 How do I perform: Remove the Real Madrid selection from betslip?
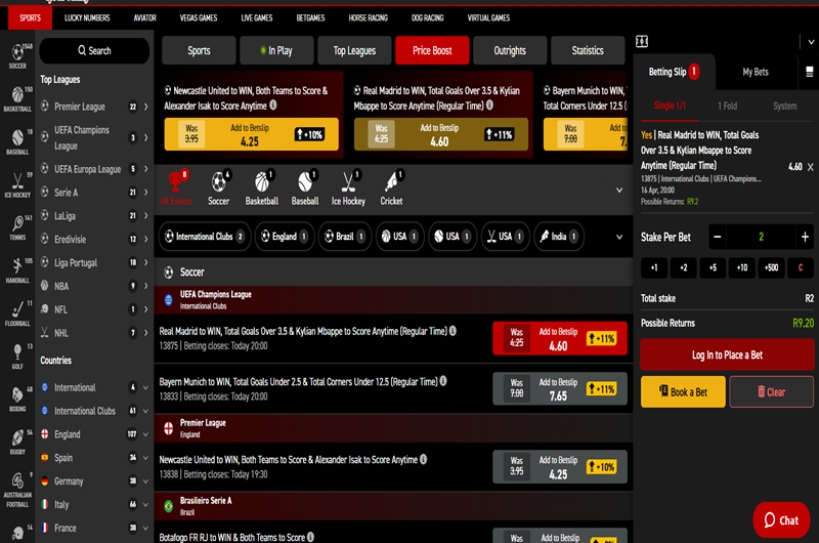[x=810, y=167]
